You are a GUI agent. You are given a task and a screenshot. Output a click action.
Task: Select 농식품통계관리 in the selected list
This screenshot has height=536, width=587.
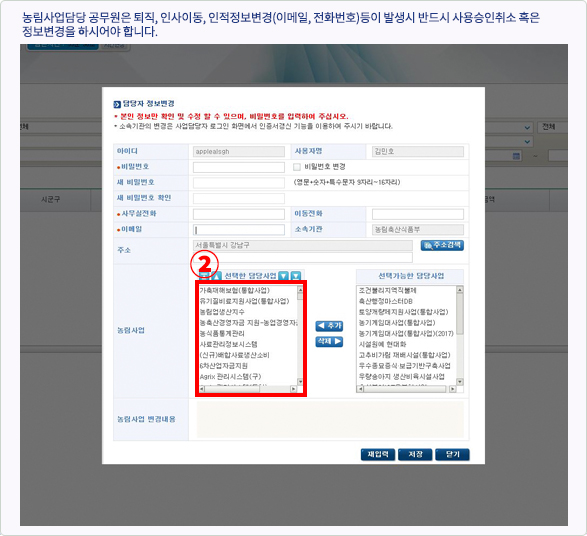[x=222, y=334]
